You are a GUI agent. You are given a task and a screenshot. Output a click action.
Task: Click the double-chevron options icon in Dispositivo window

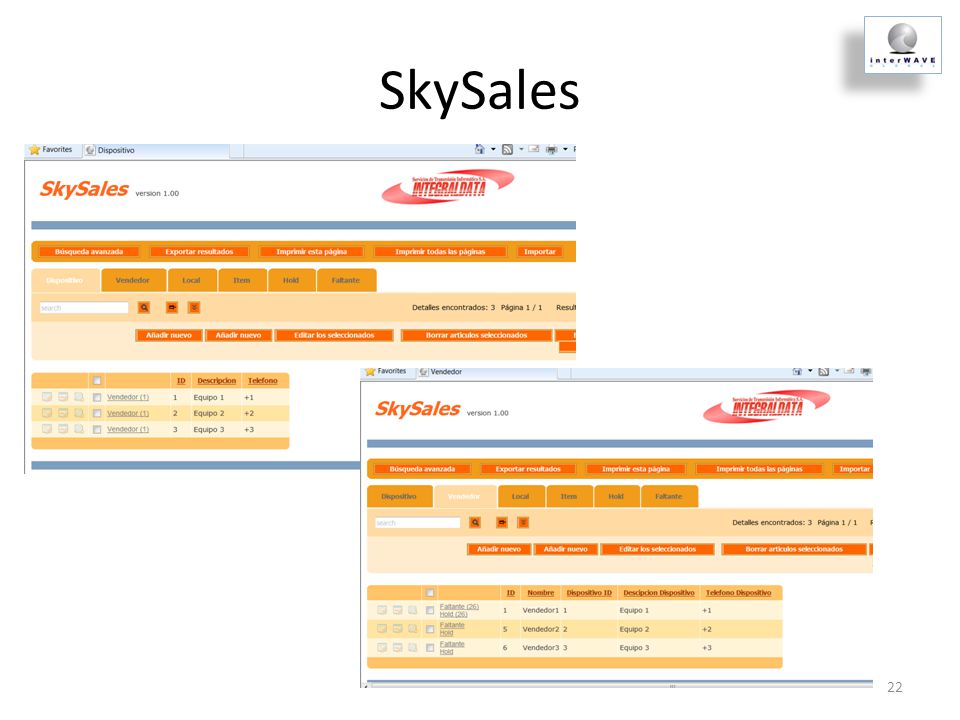click(194, 307)
